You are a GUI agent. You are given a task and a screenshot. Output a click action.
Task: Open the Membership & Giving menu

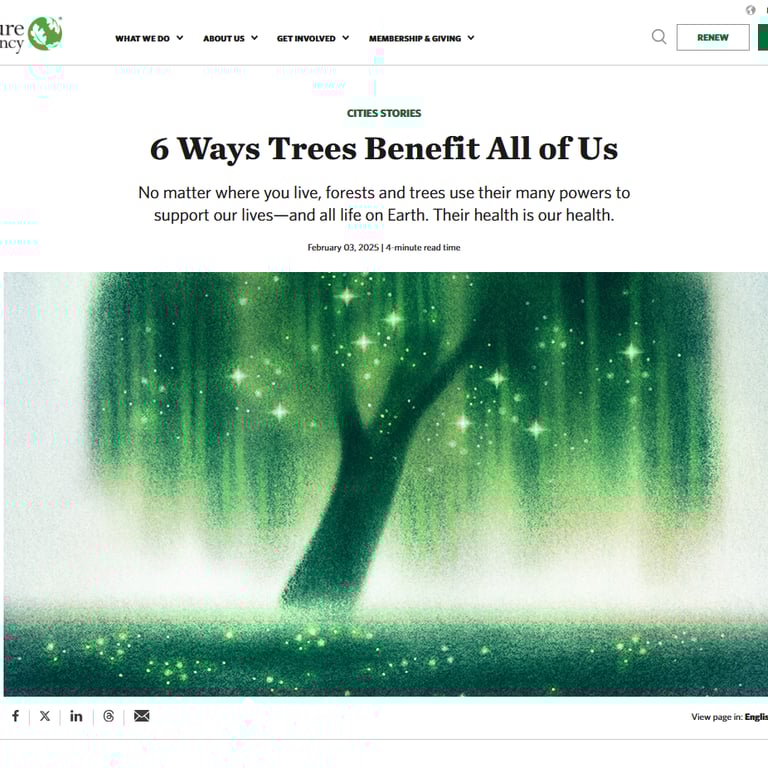coord(415,38)
